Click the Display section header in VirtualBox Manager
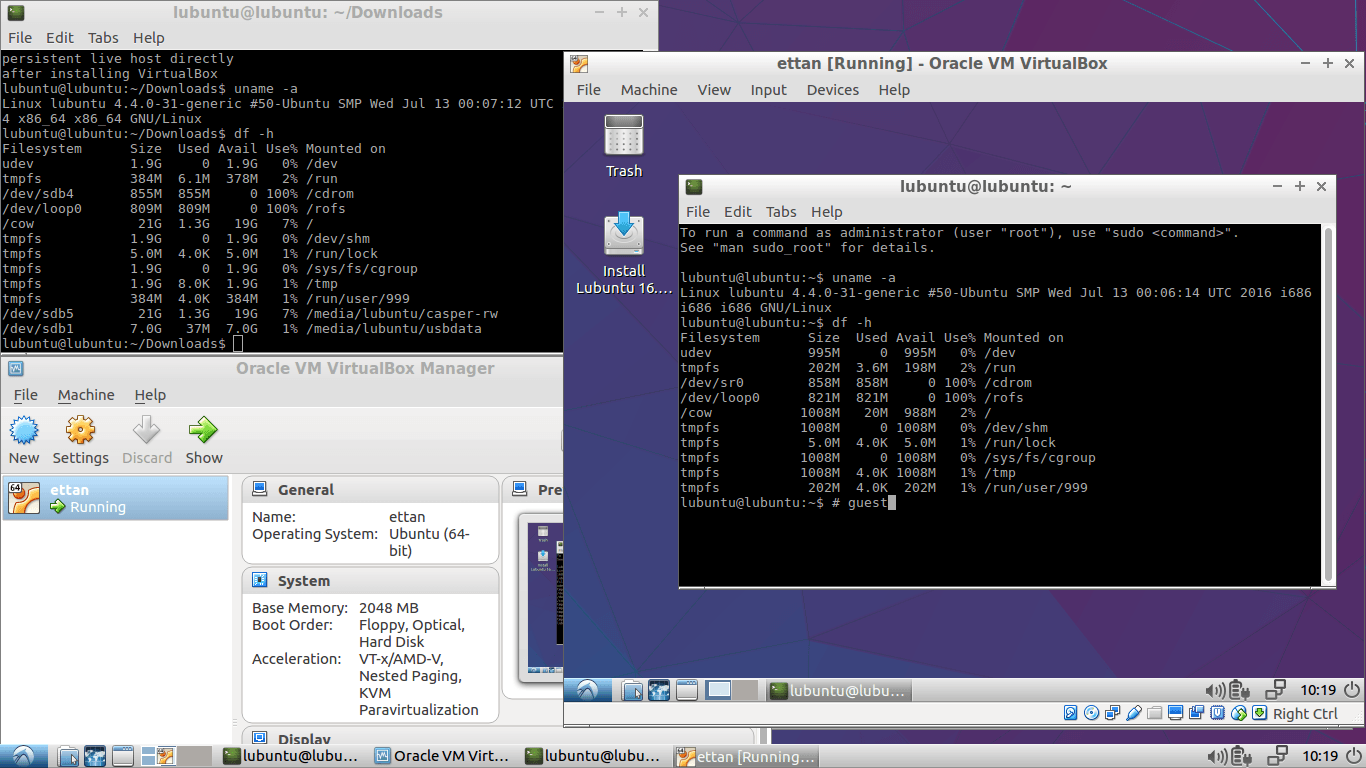 [x=304, y=740]
